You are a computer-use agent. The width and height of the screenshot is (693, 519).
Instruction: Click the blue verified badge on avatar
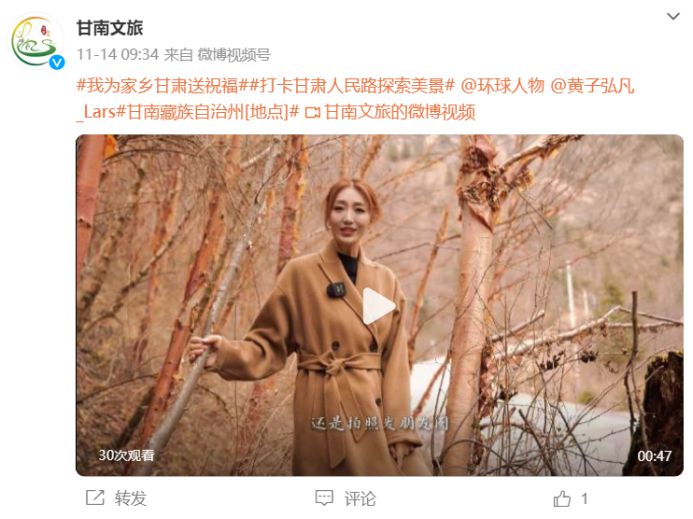click(57, 62)
